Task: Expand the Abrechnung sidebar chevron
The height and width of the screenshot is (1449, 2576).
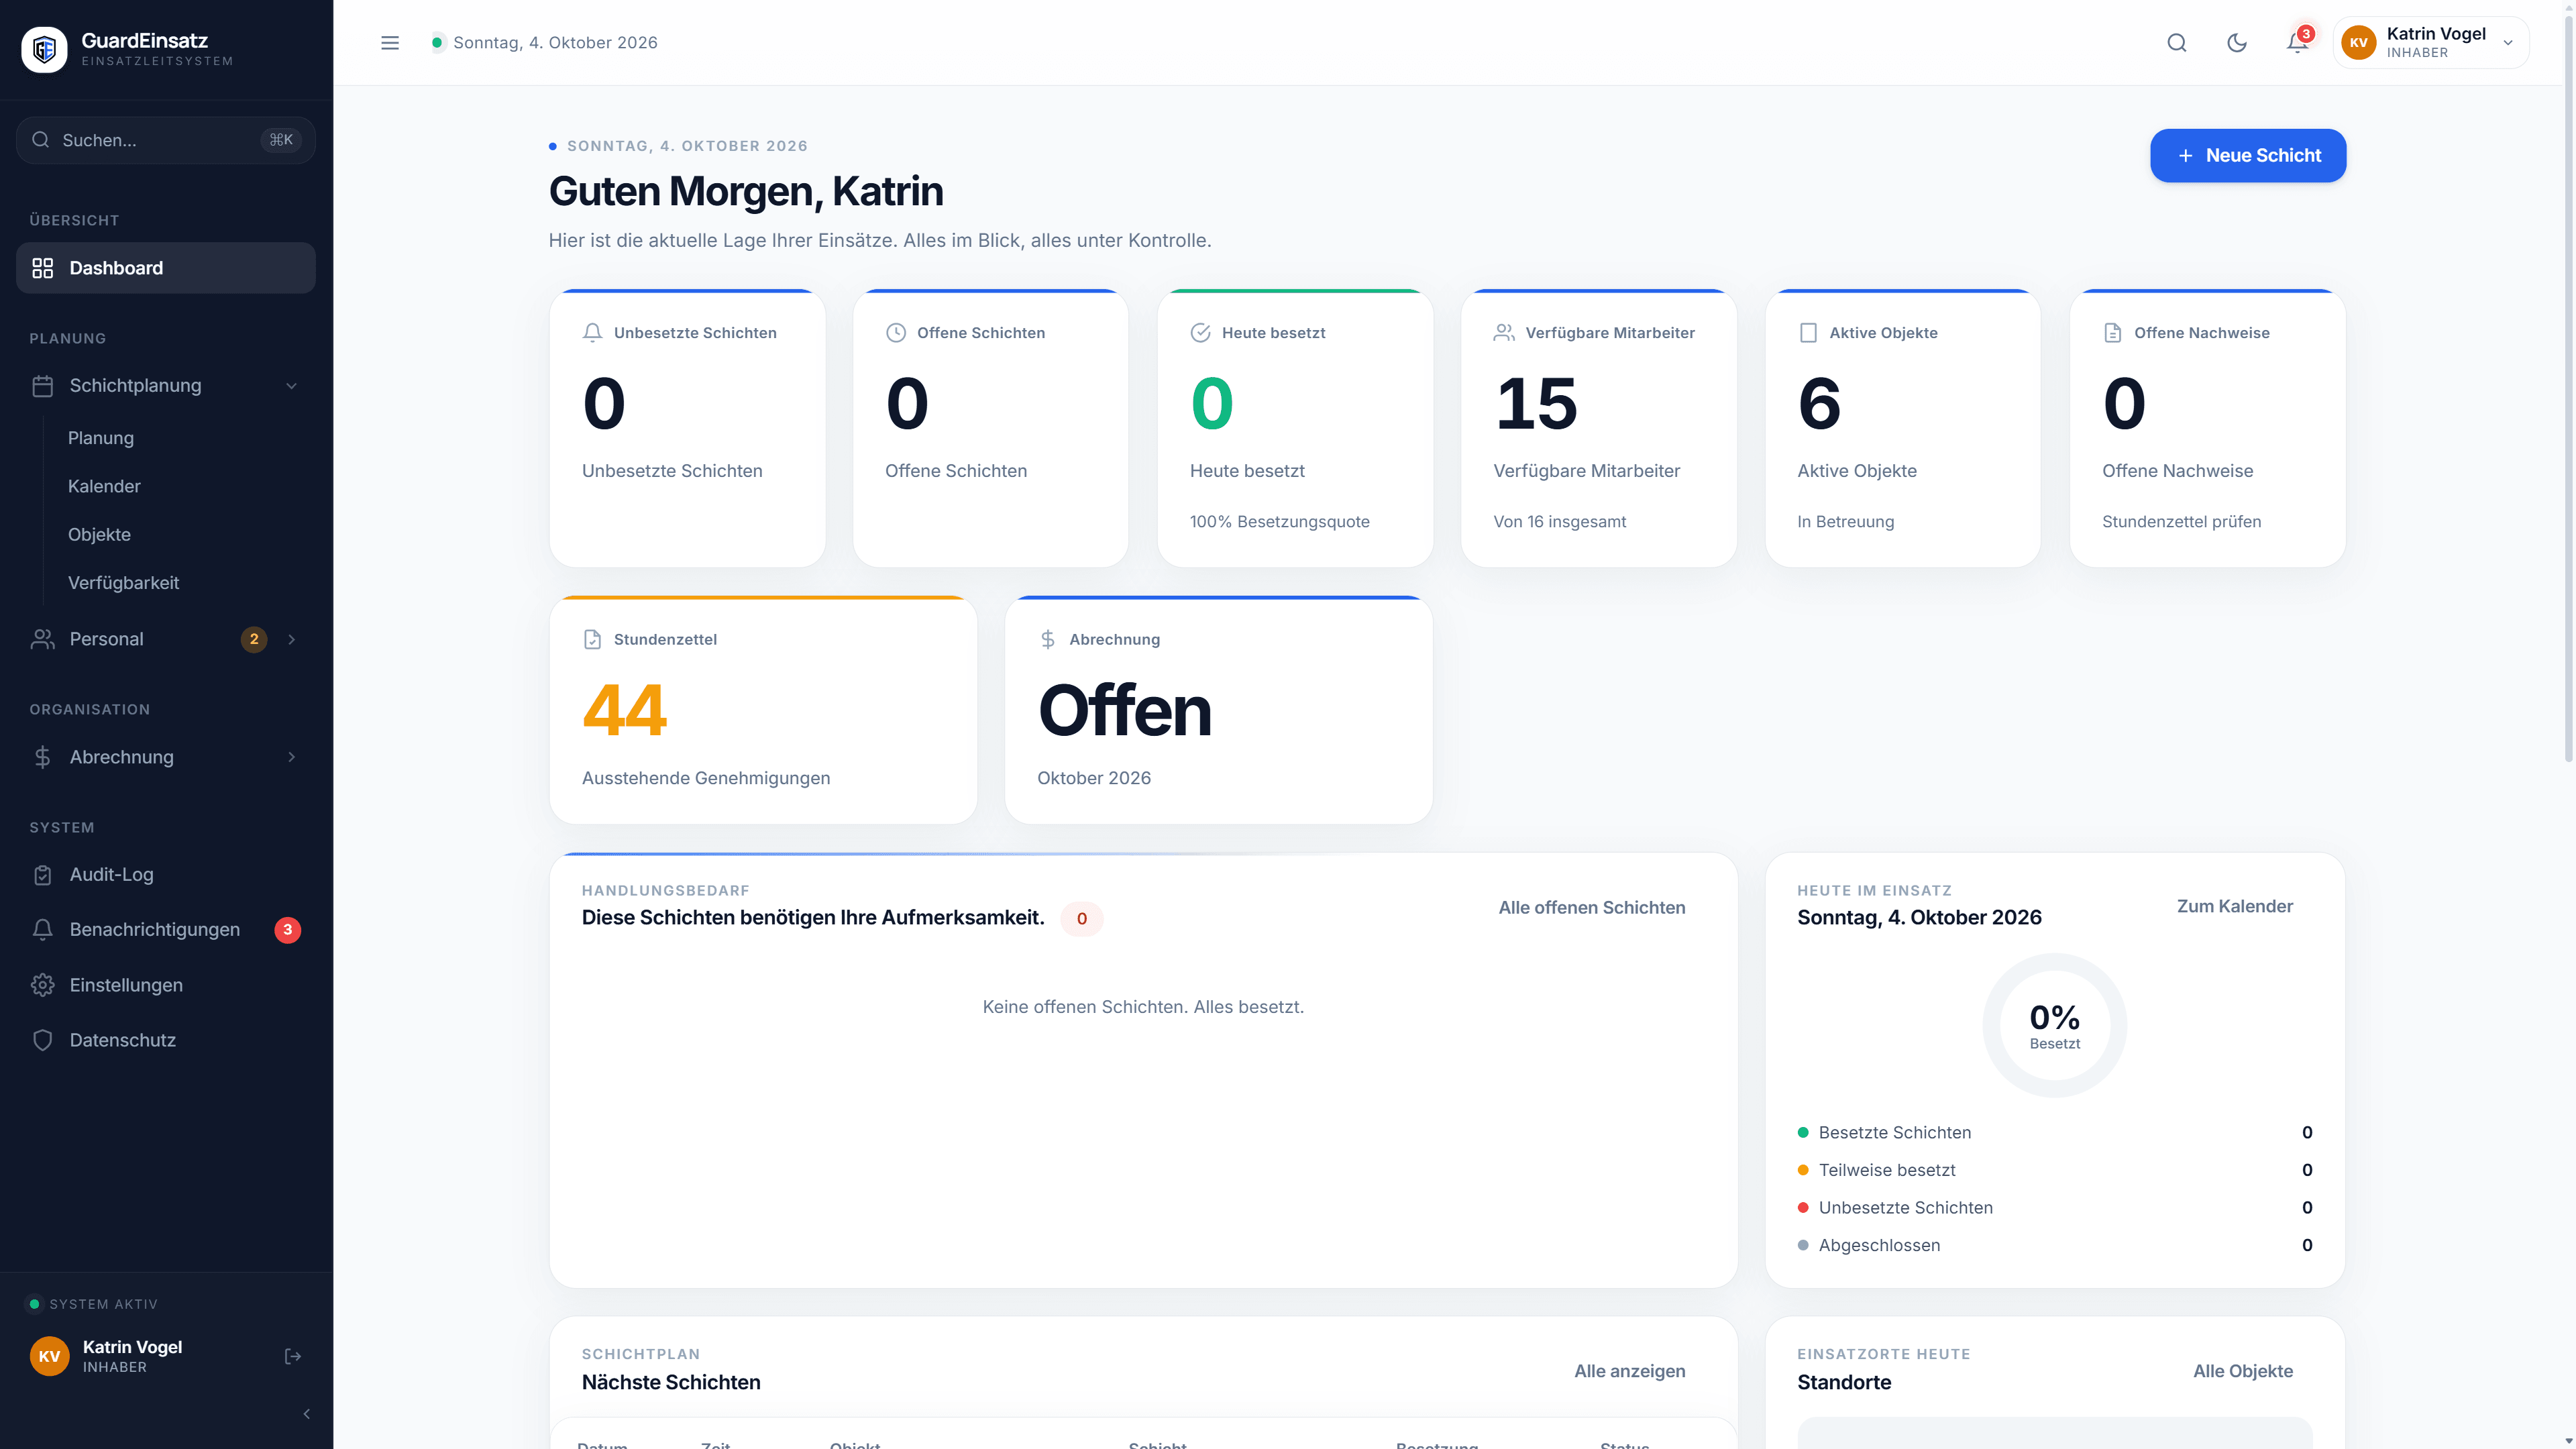Action: (291, 757)
